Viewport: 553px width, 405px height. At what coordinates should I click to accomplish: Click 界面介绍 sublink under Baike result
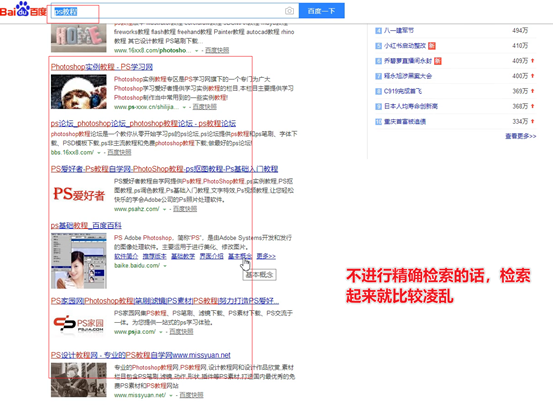(212, 256)
